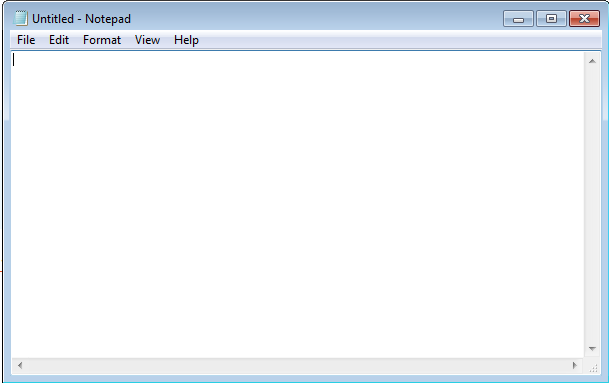Image resolution: width=609 pixels, height=383 pixels.
Task: Click the horizontal scrollbar right arrow
Action: pyautogui.click(x=575, y=365)
